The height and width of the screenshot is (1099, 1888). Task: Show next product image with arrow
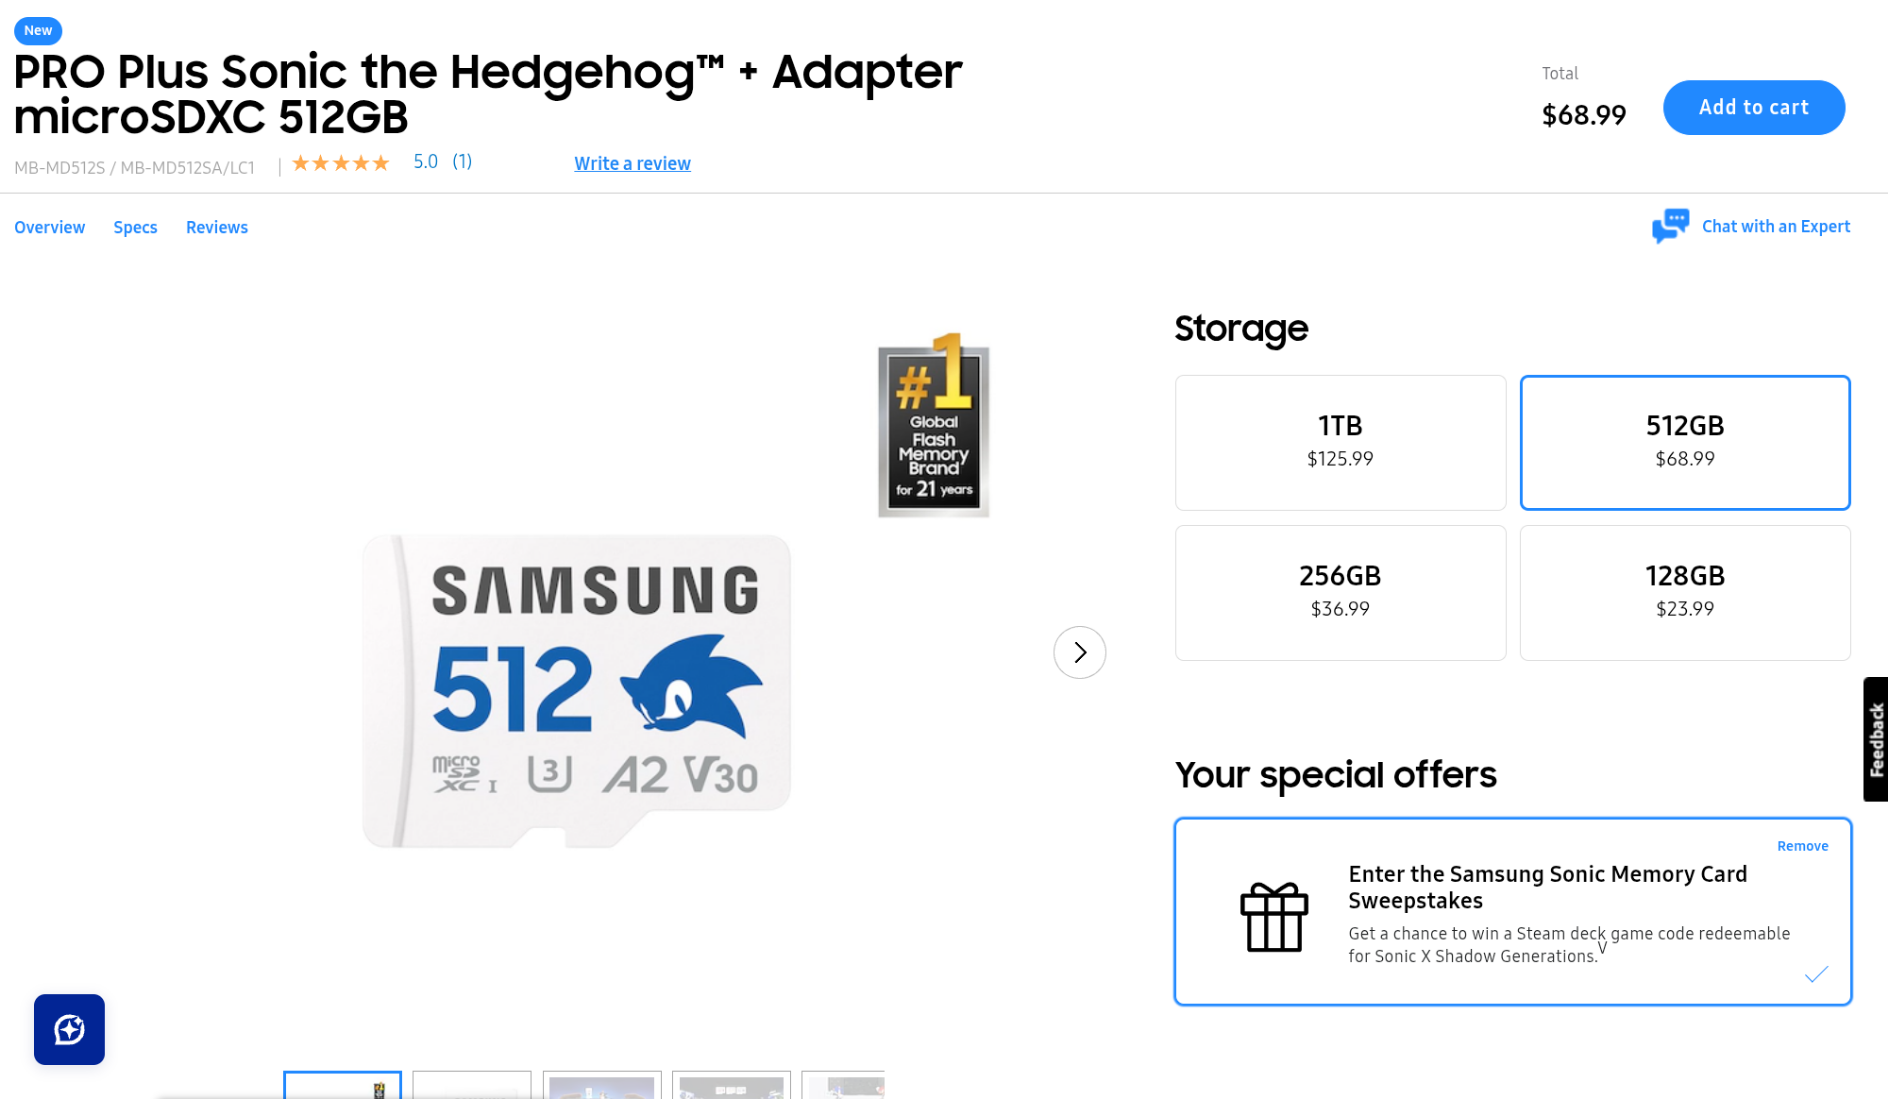(1079, 652)
